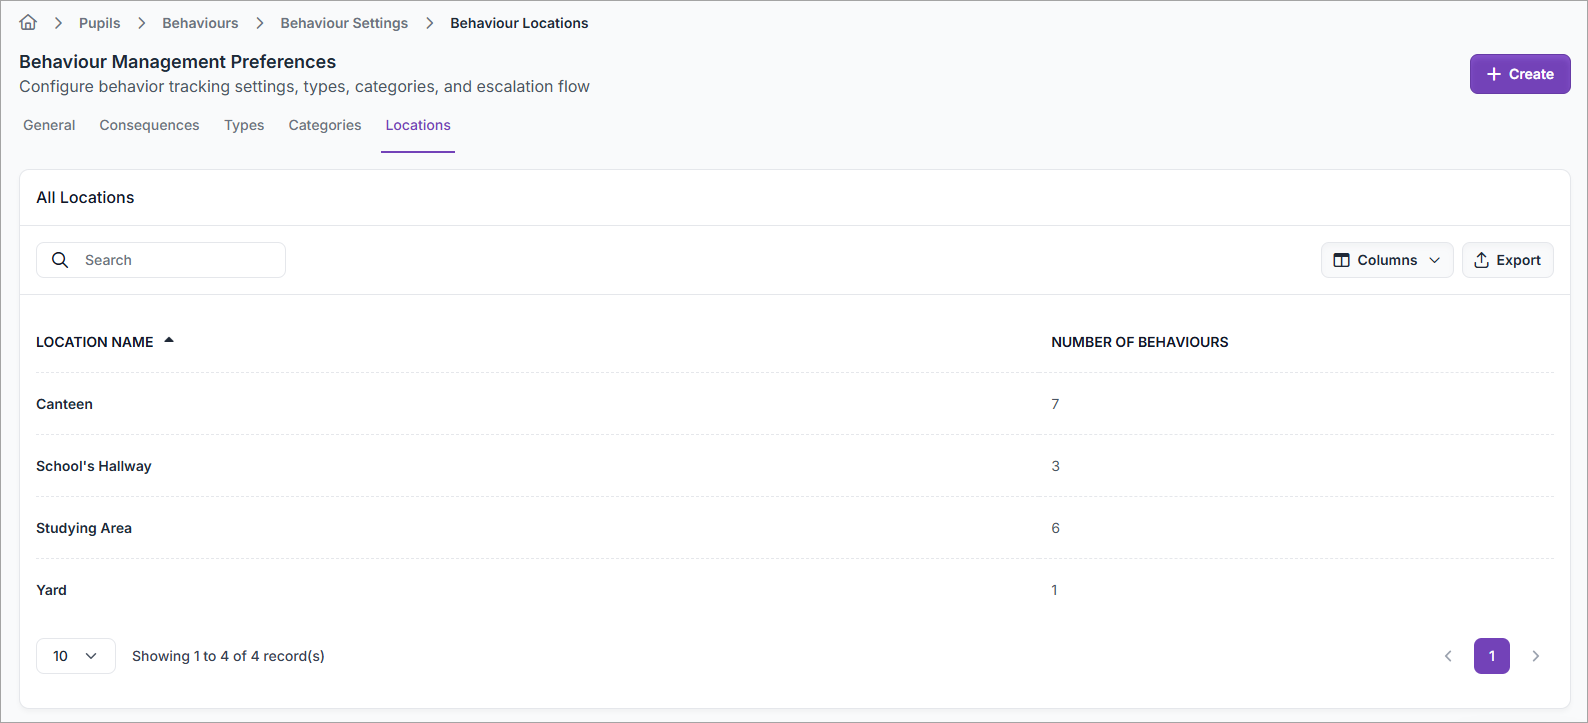Expand the rows-per-page selector showing 10
This screenshot has width=1588, height=723.
[76, 656]
